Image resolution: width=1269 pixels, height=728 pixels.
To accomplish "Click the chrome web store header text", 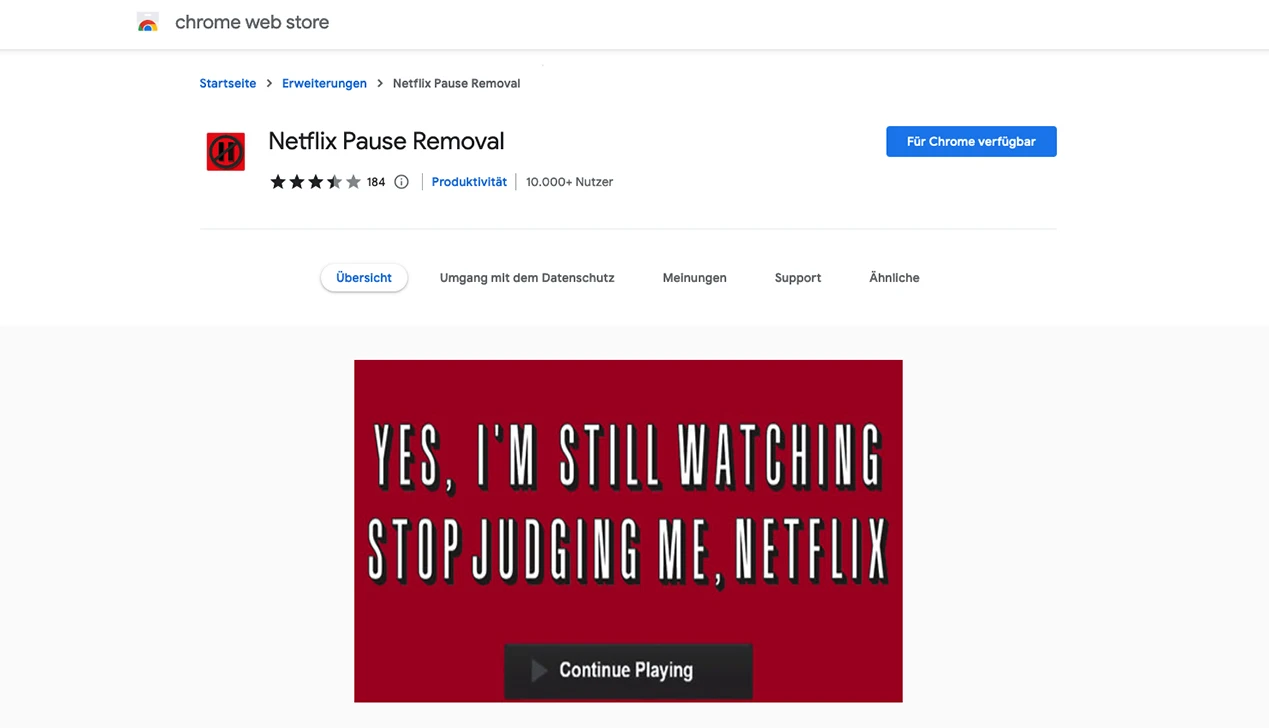I will click(252, 22).
